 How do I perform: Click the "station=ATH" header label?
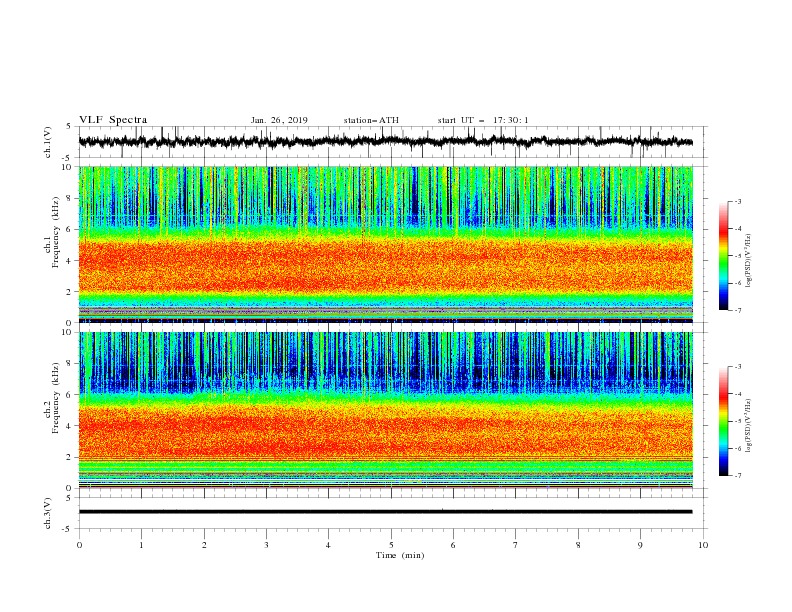(371, 120)
